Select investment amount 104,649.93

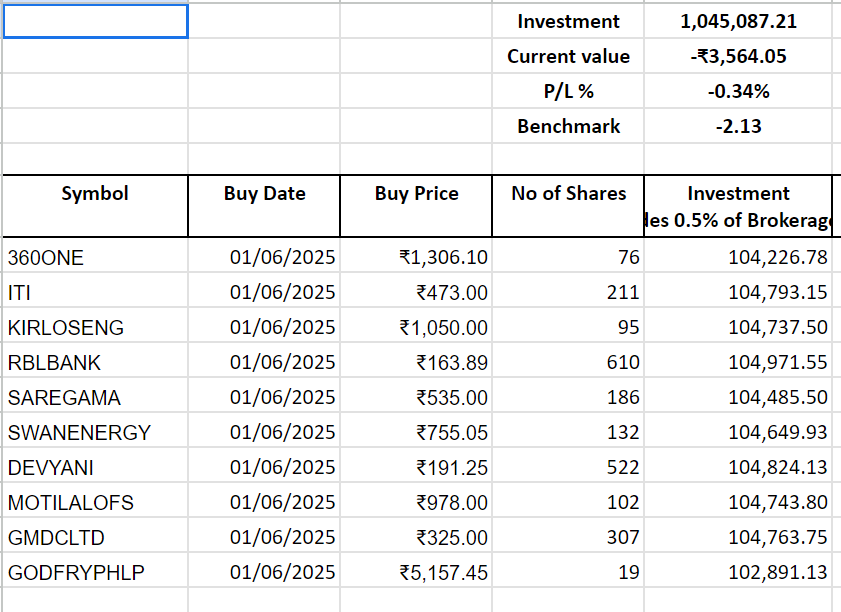pos(738,432)
